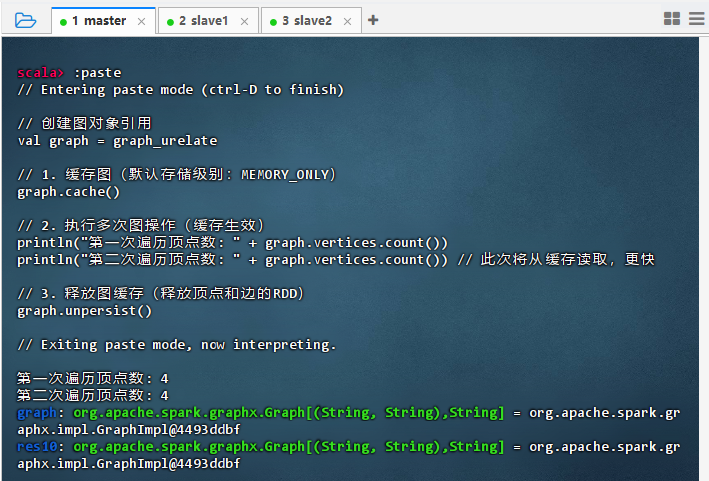Close the slave2 tab

[x=347, y=21]
